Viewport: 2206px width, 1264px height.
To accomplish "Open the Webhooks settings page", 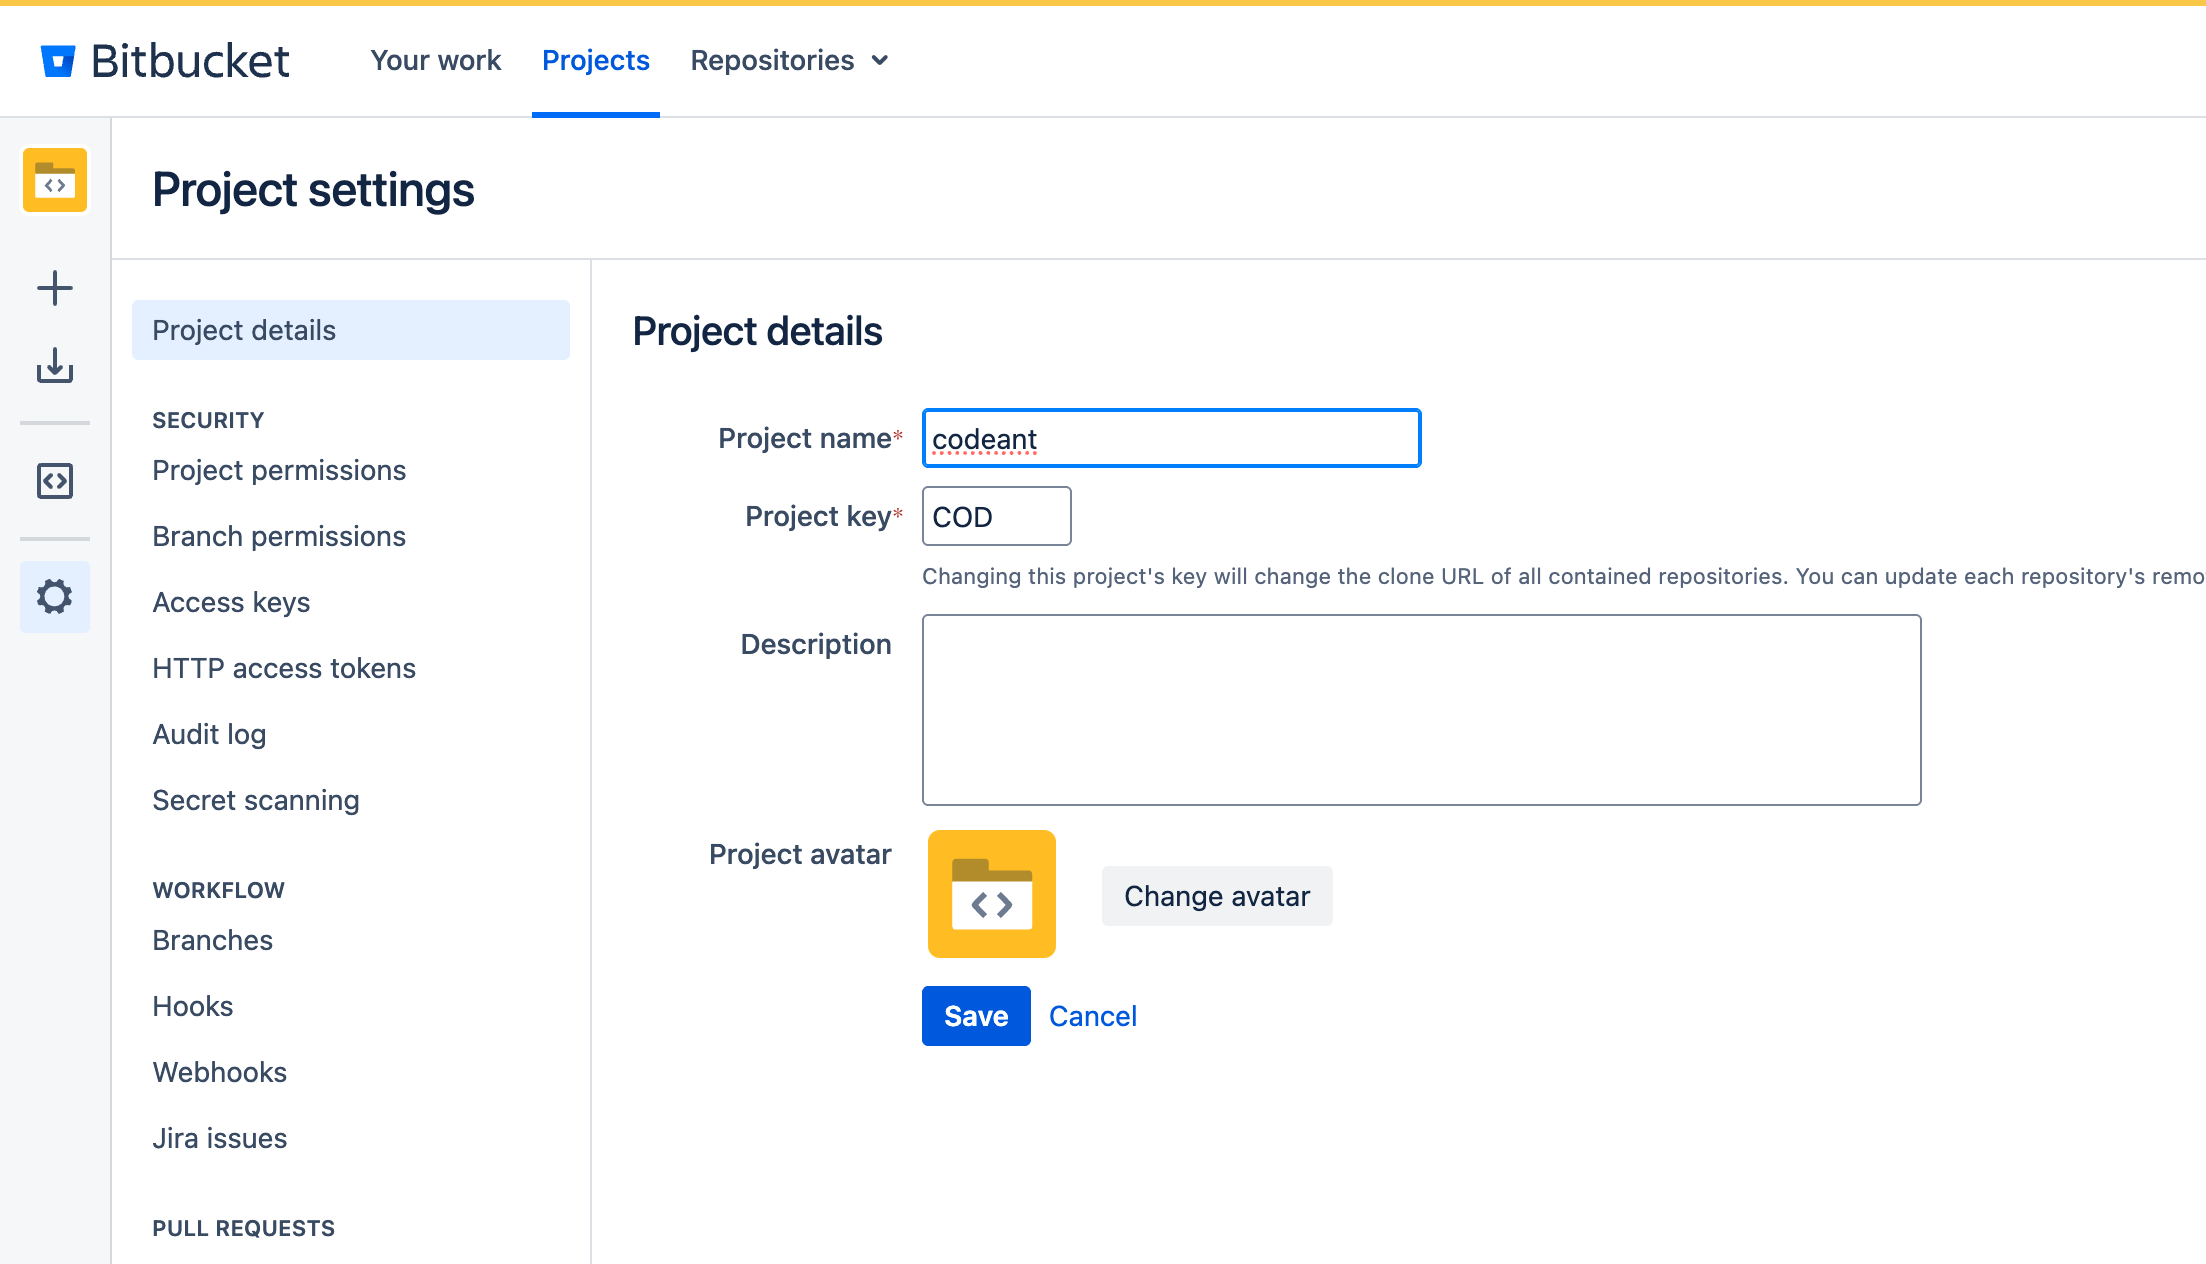I will 219,1071.
